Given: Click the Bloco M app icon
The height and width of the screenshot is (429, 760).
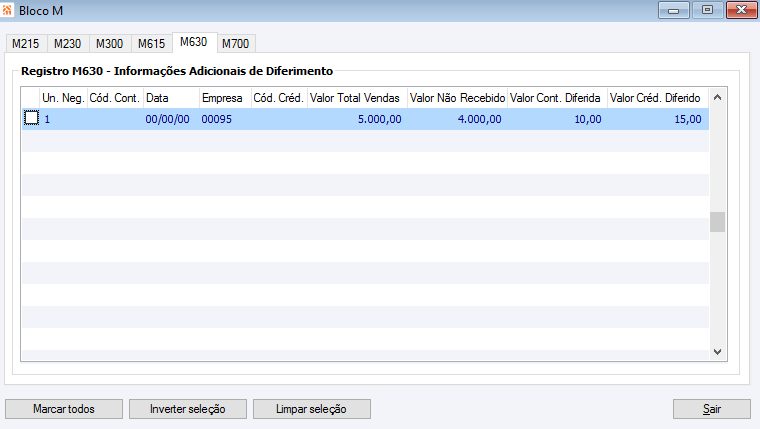Looking at the screenshot, I should [7, 10].
